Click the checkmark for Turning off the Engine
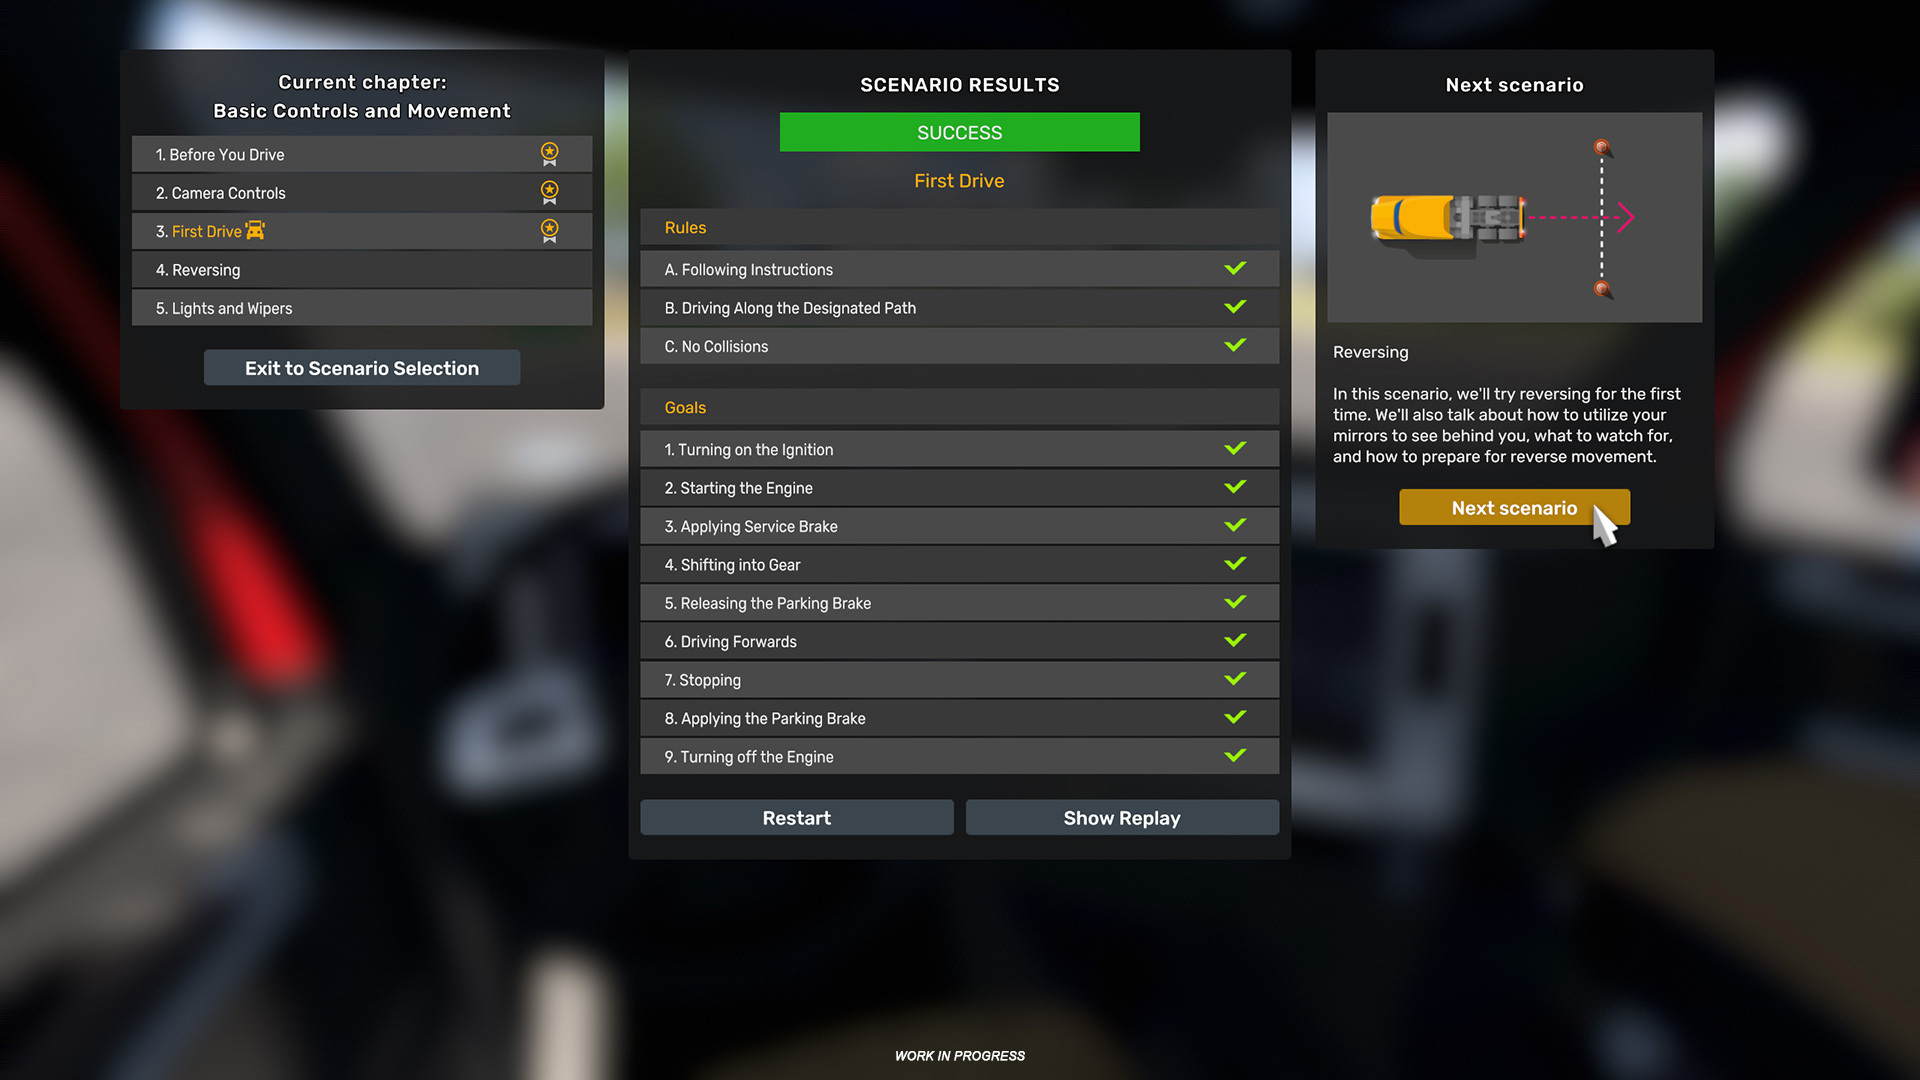1920x1080 pixels. coord(1235,756)
